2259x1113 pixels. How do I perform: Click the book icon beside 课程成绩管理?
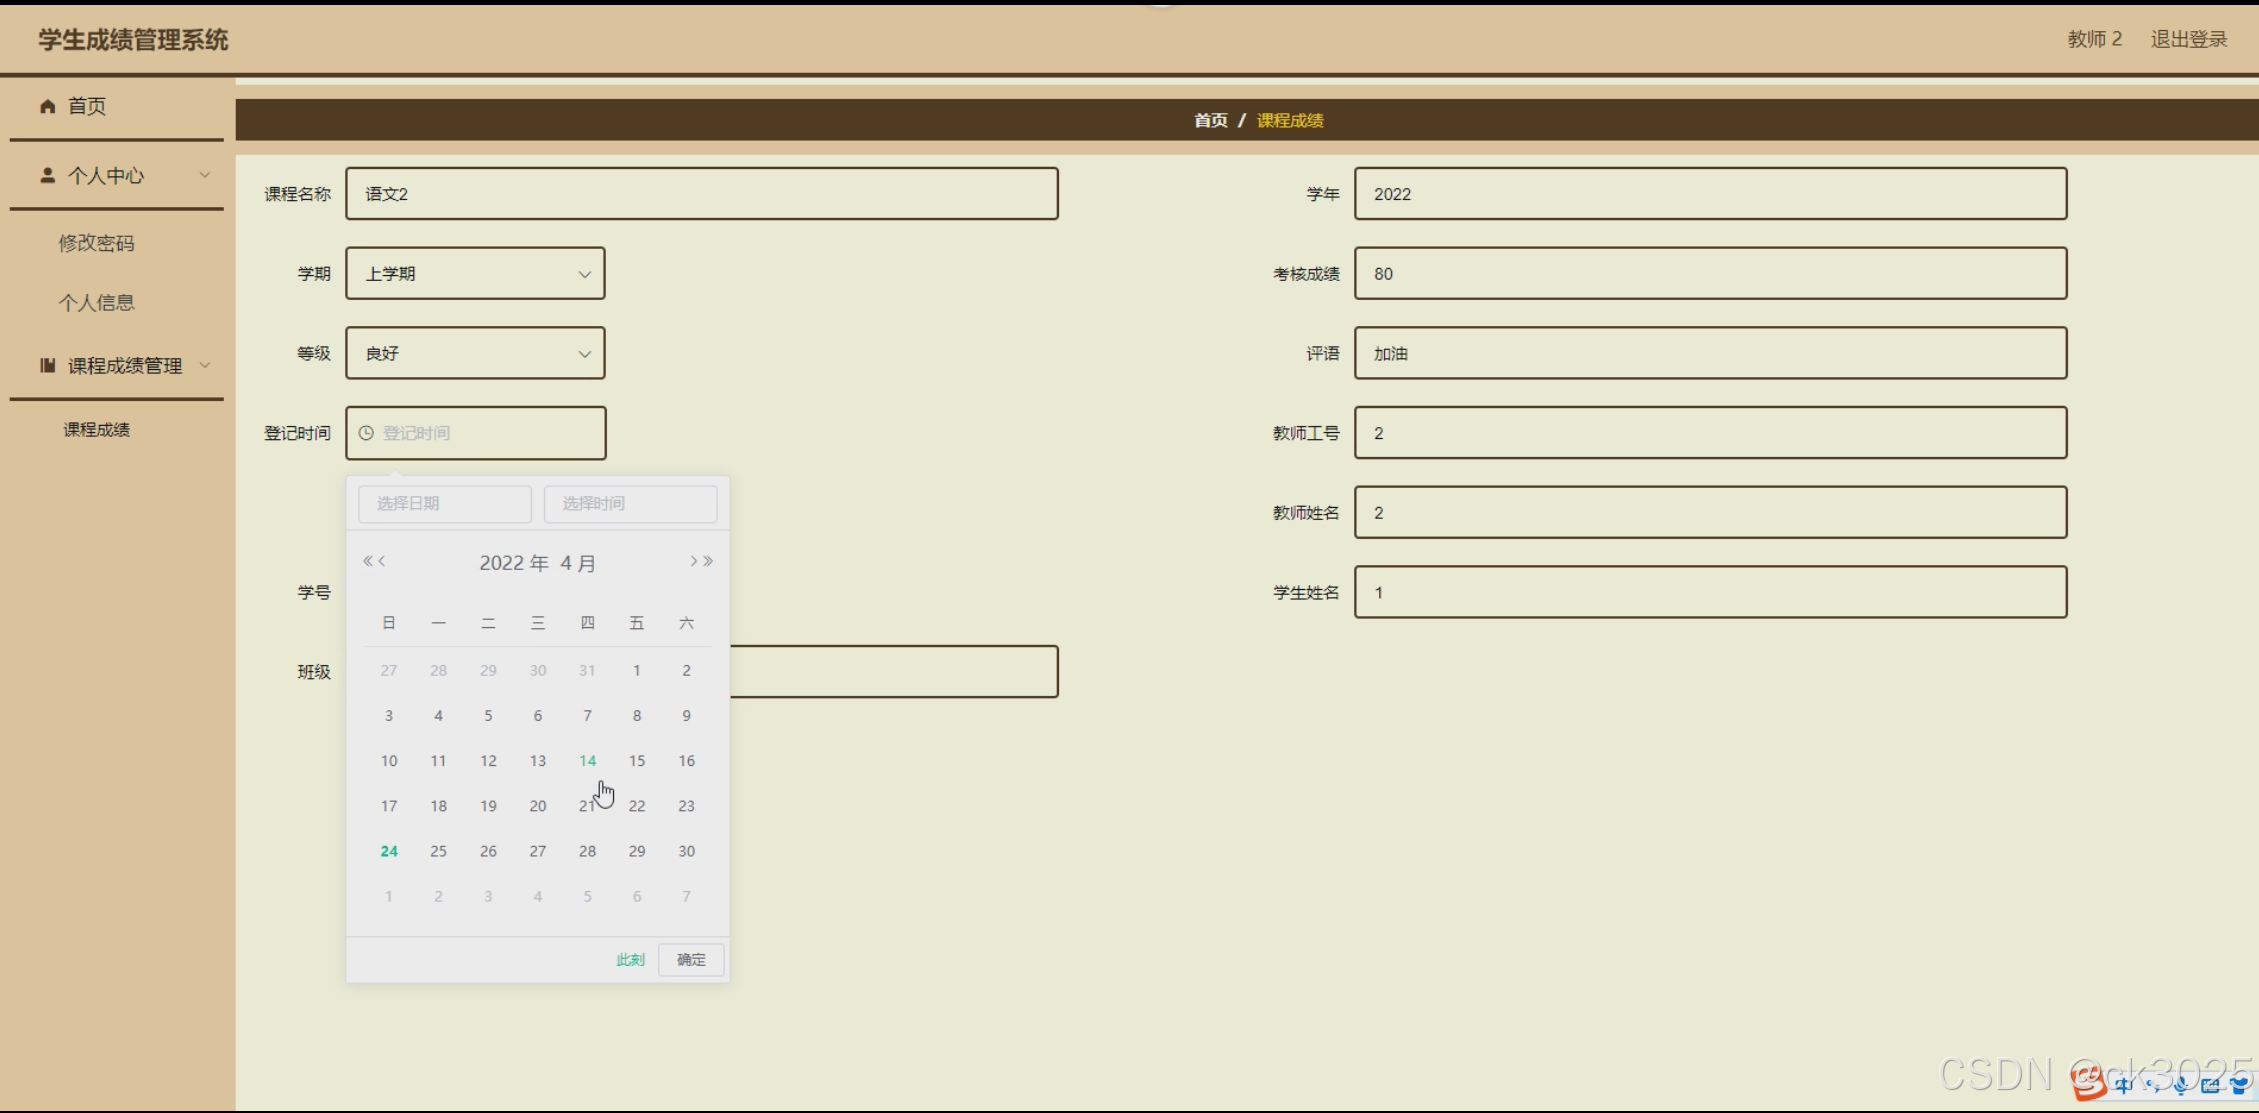pyautogui.click(x=47, y=365)
